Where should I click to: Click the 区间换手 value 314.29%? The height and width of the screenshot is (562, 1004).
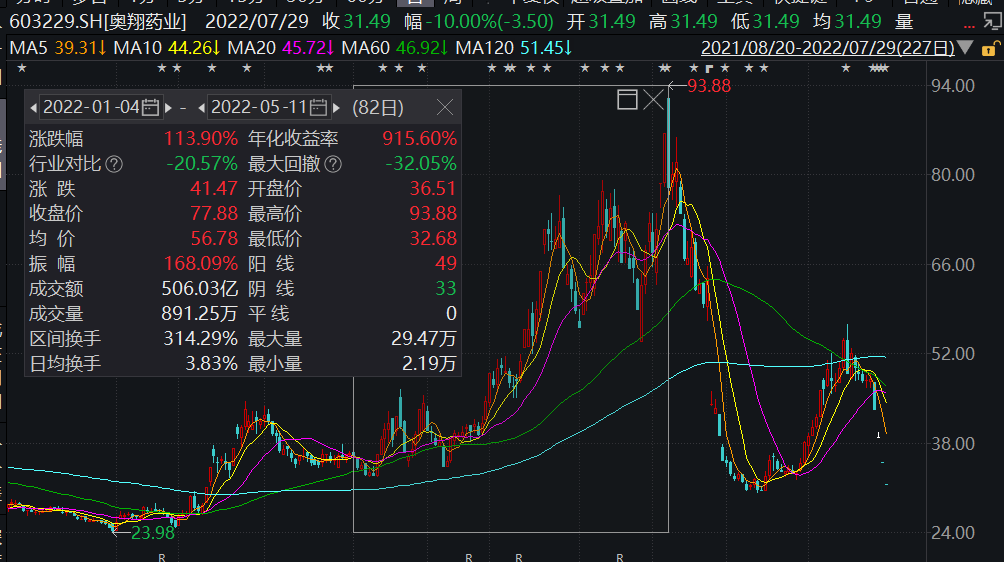tap(200, 338)
